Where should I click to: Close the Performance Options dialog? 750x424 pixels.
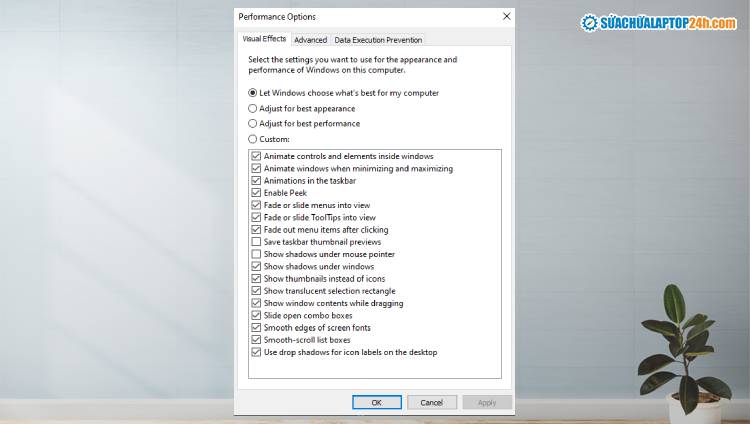[507, 16]
